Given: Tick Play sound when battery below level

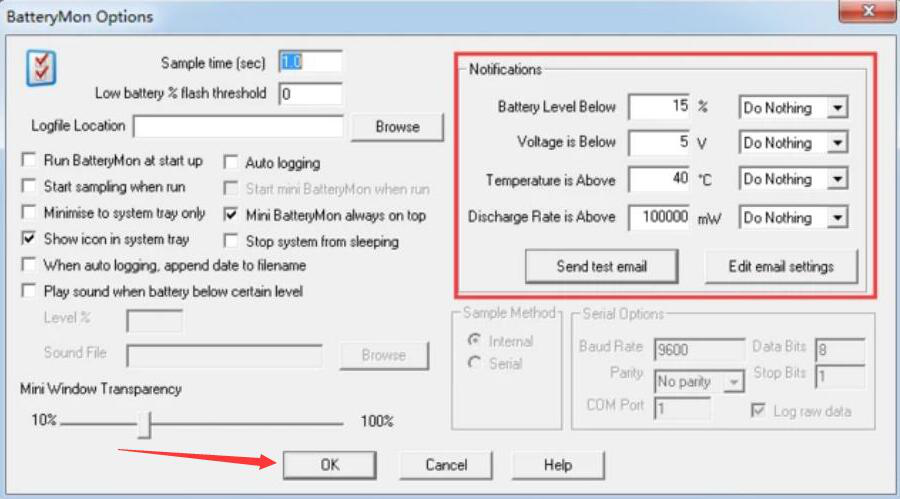Looking at the screenshot, I should pos(29,291).
